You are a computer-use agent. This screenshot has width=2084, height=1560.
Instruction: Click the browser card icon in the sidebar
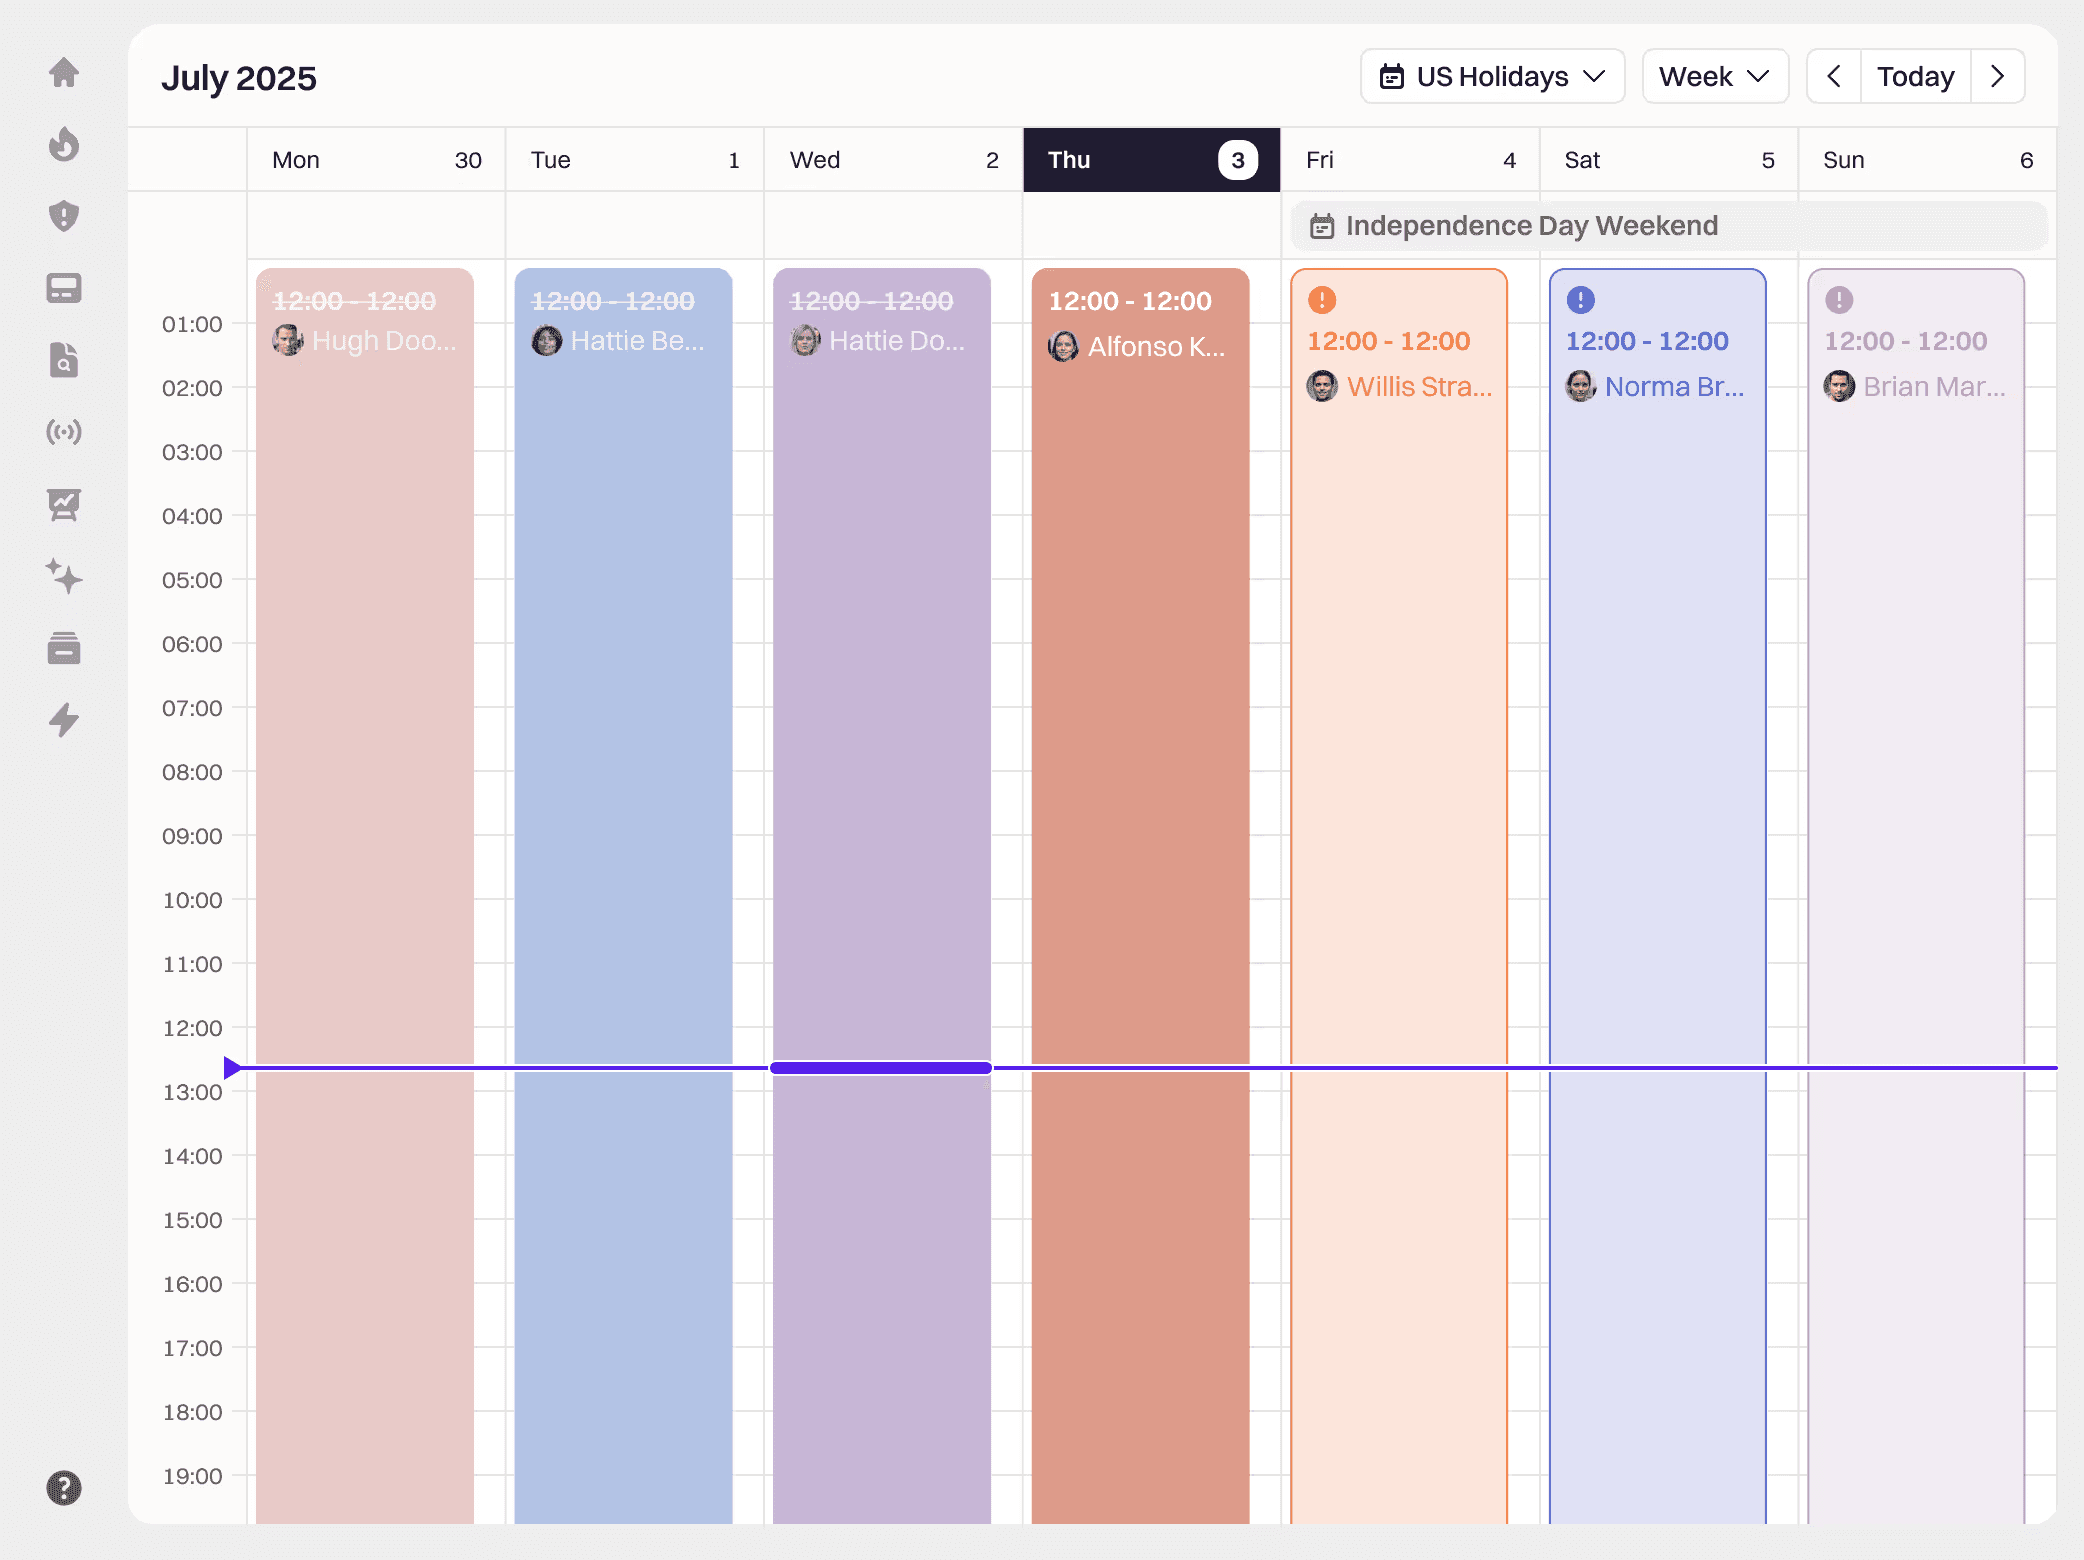point(64,288)
